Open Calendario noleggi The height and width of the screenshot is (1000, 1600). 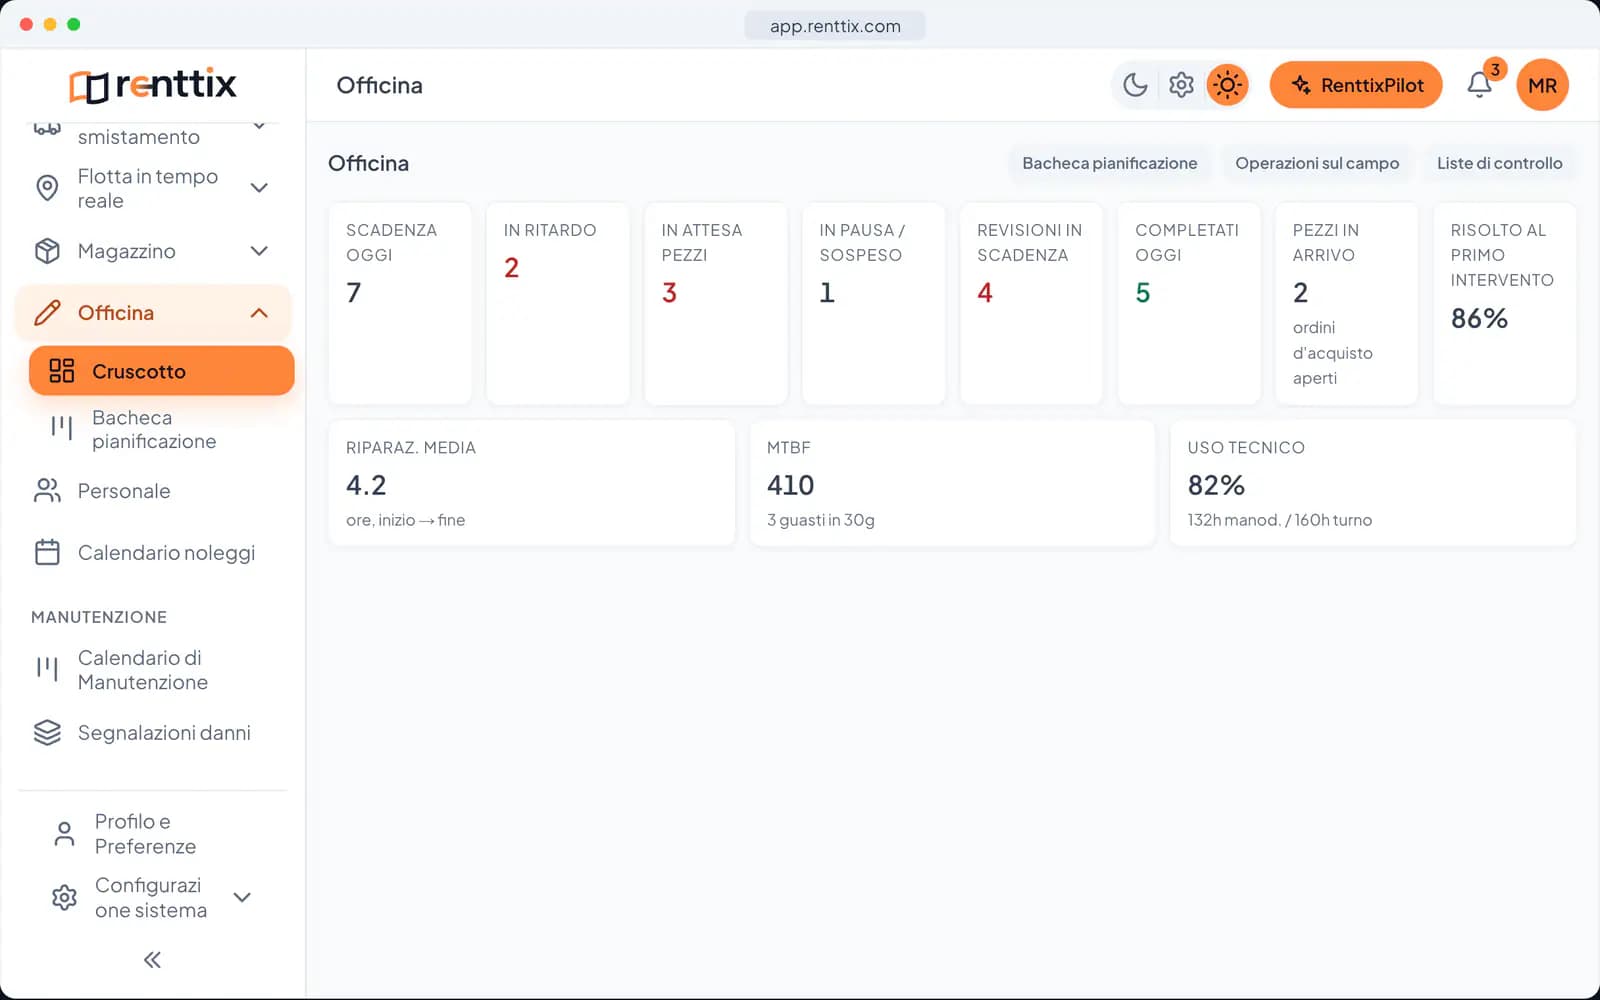(153, 553)
